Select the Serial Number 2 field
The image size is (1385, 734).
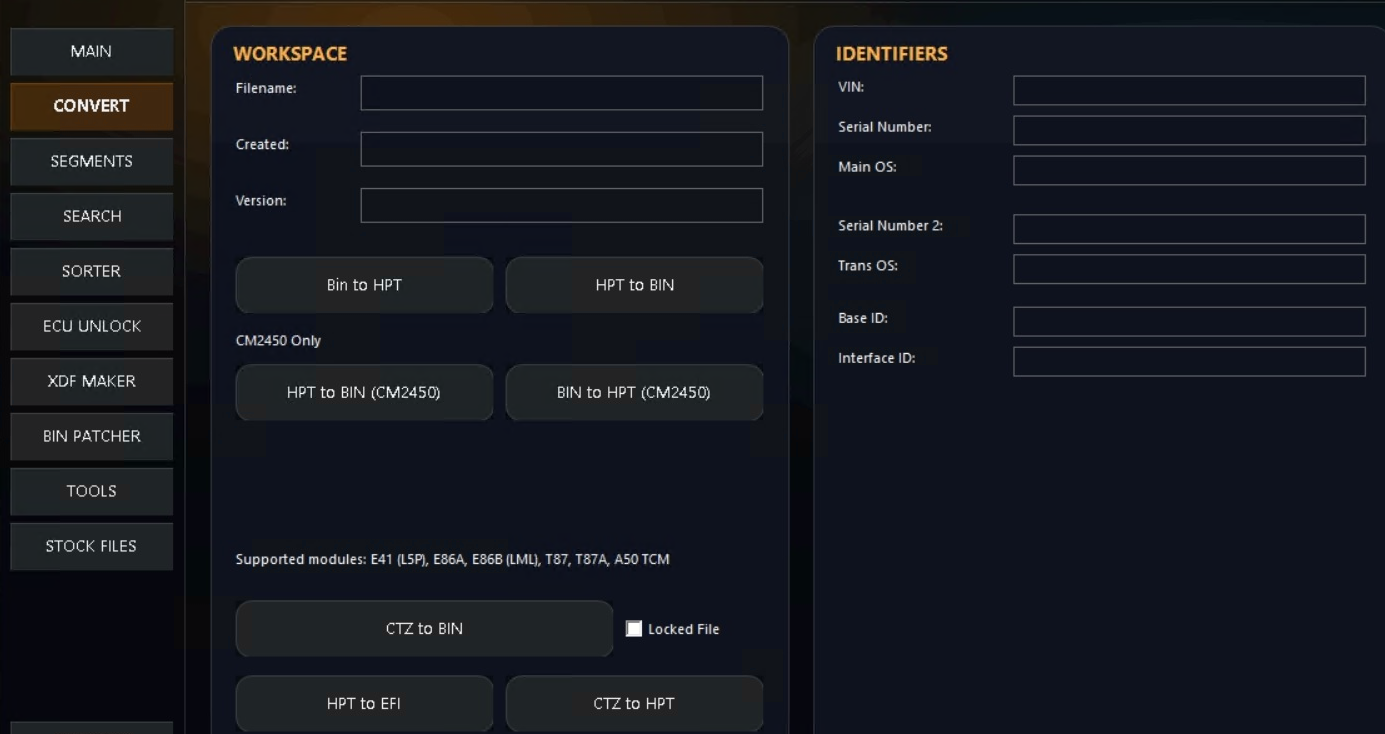[1189, 229]
